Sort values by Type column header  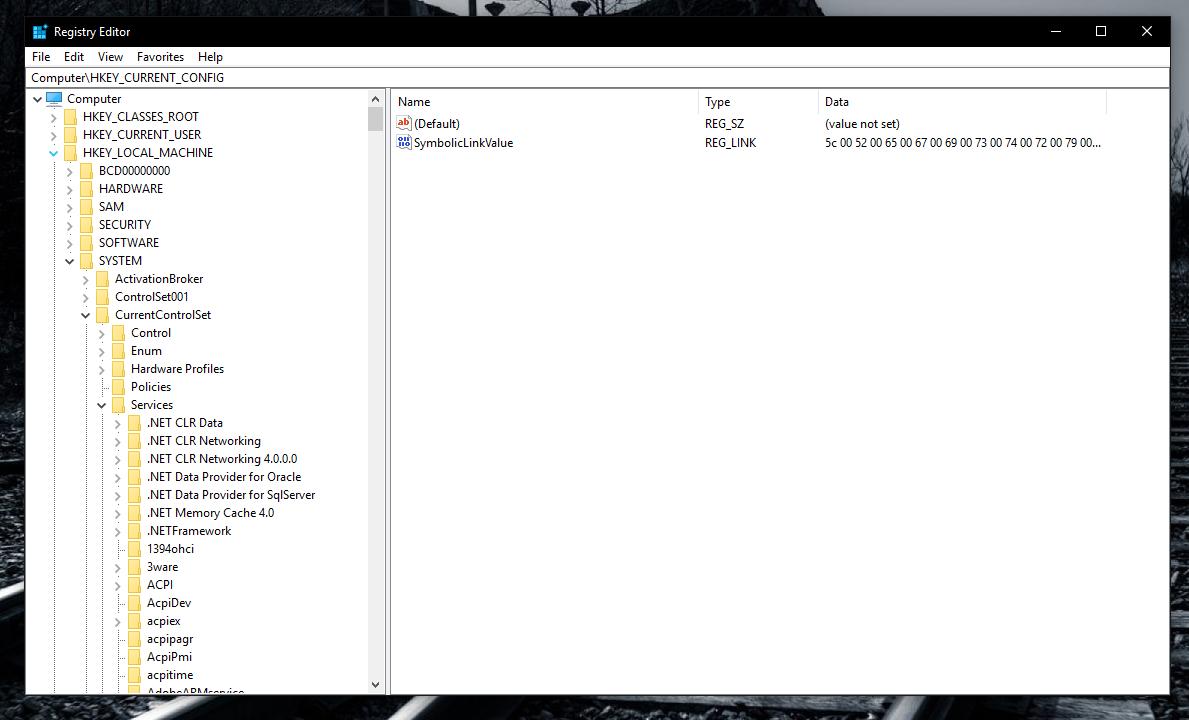click(758, 102)
